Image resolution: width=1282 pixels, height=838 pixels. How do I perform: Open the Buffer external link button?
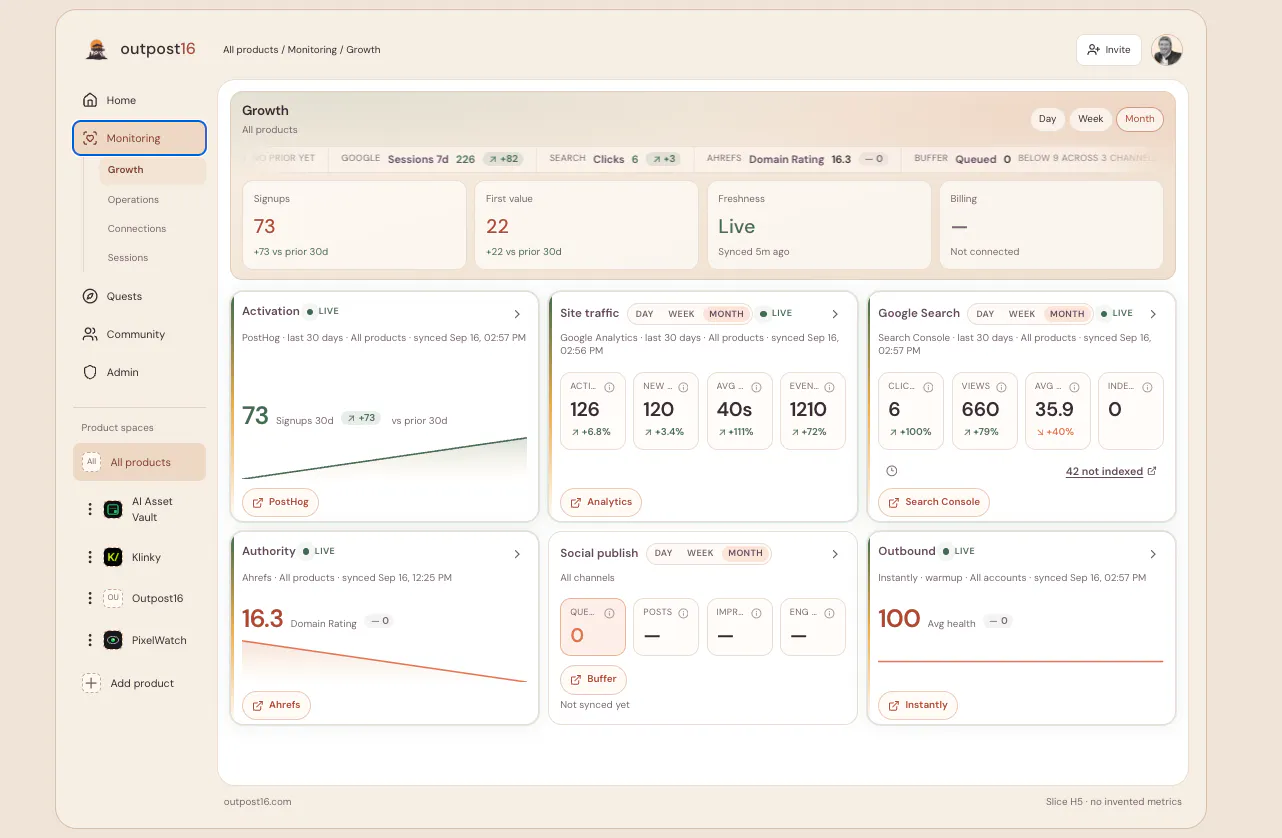click(594, 679)
